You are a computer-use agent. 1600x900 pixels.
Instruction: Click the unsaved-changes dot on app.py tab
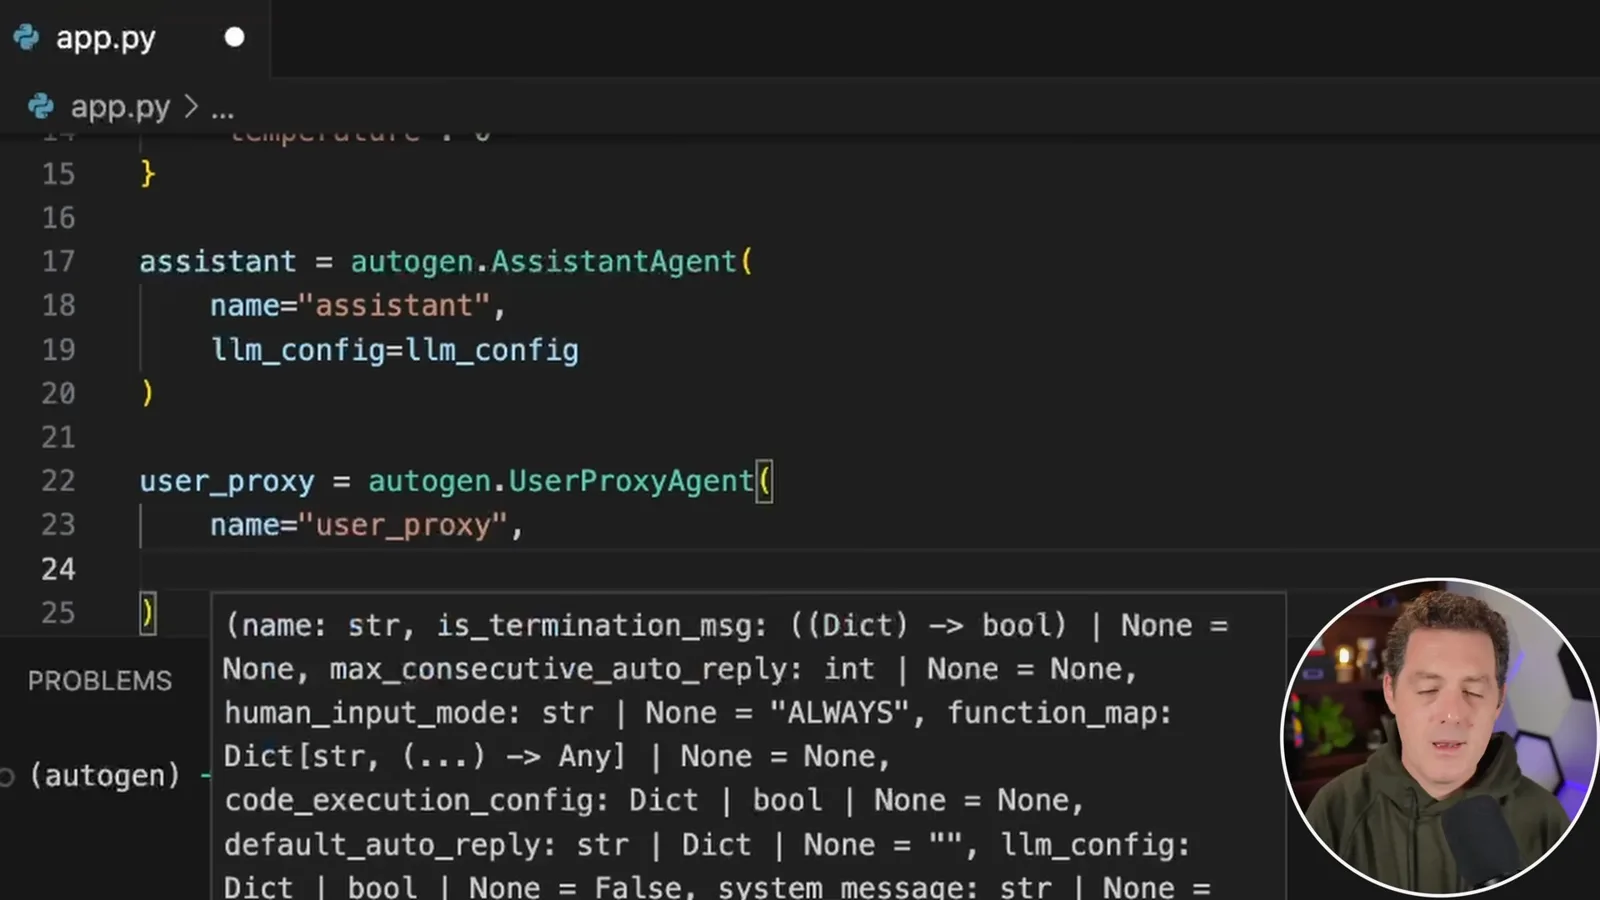[x=234, y=38]
